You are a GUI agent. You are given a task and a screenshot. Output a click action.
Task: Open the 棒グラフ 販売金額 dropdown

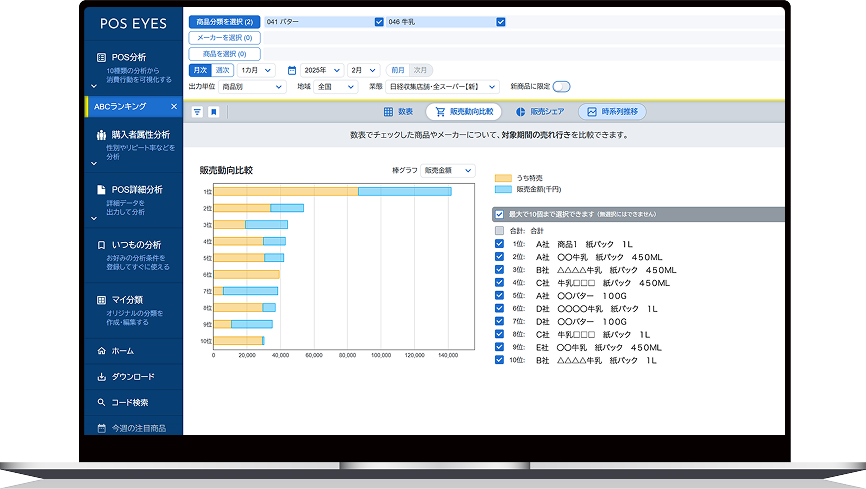(x=447, y=171)
